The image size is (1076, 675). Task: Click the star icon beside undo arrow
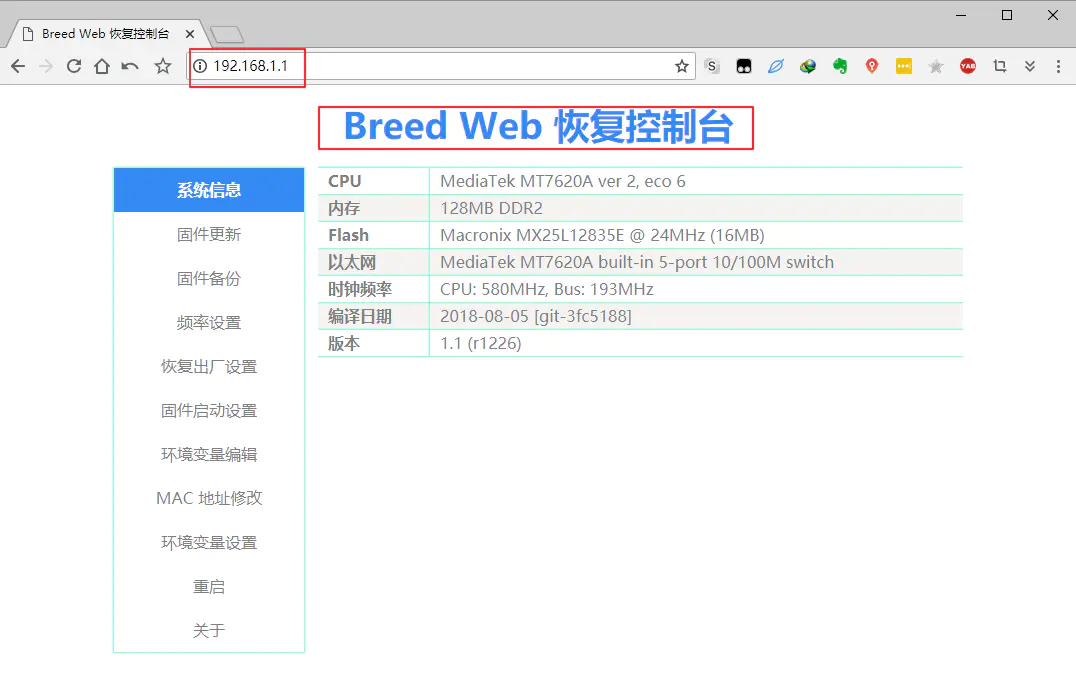(163, 66)
